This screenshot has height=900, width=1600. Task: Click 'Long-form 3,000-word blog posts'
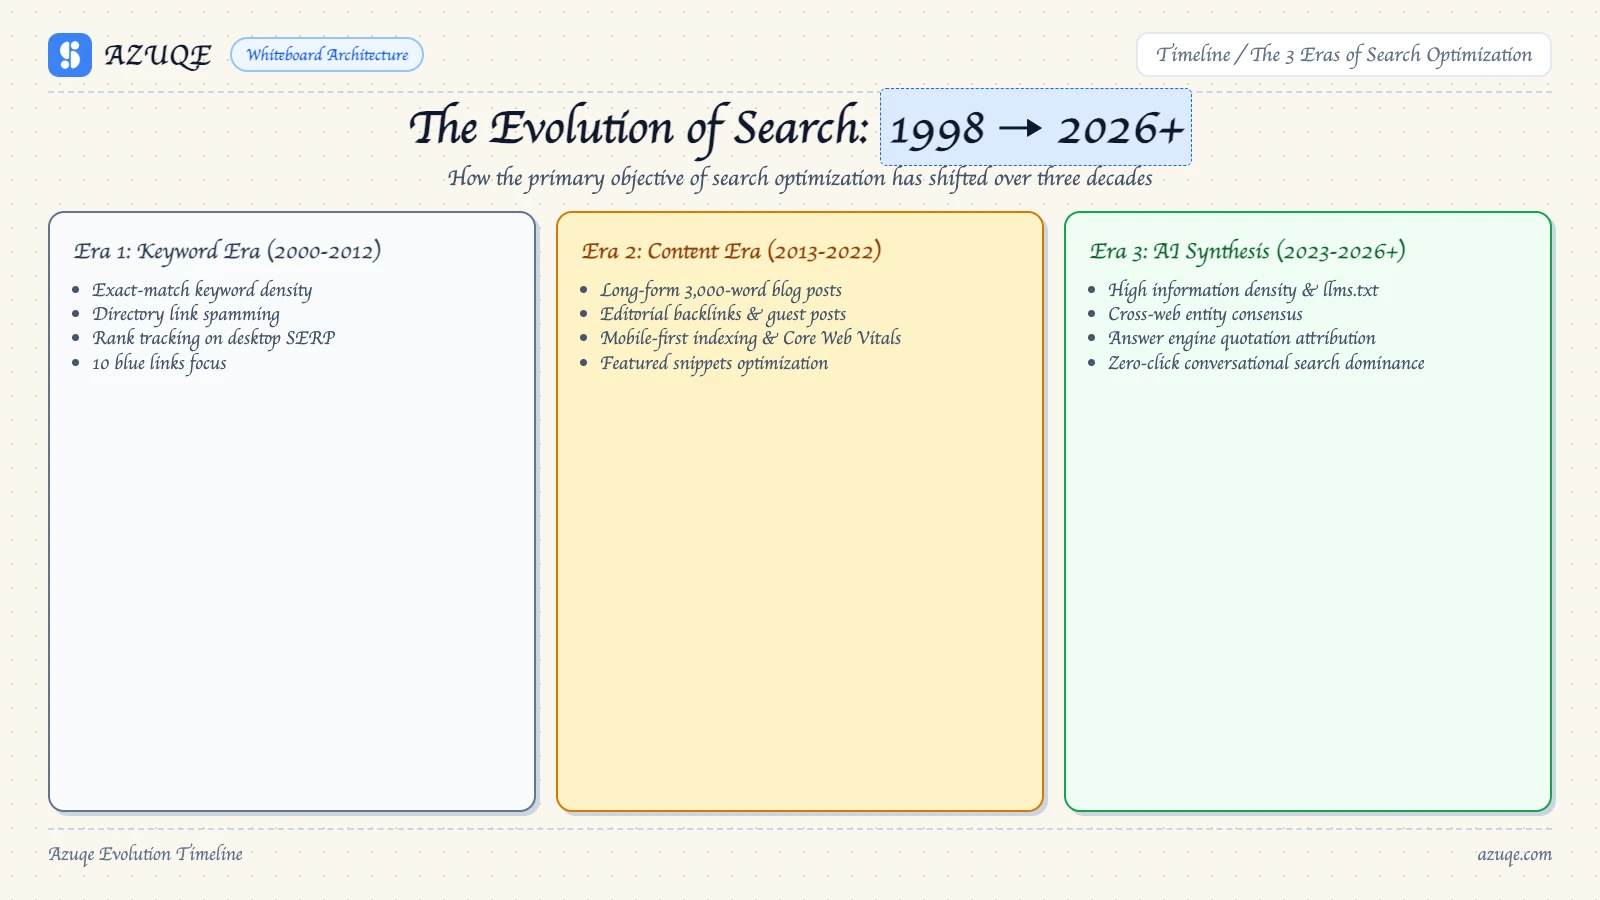pos(721,290)
